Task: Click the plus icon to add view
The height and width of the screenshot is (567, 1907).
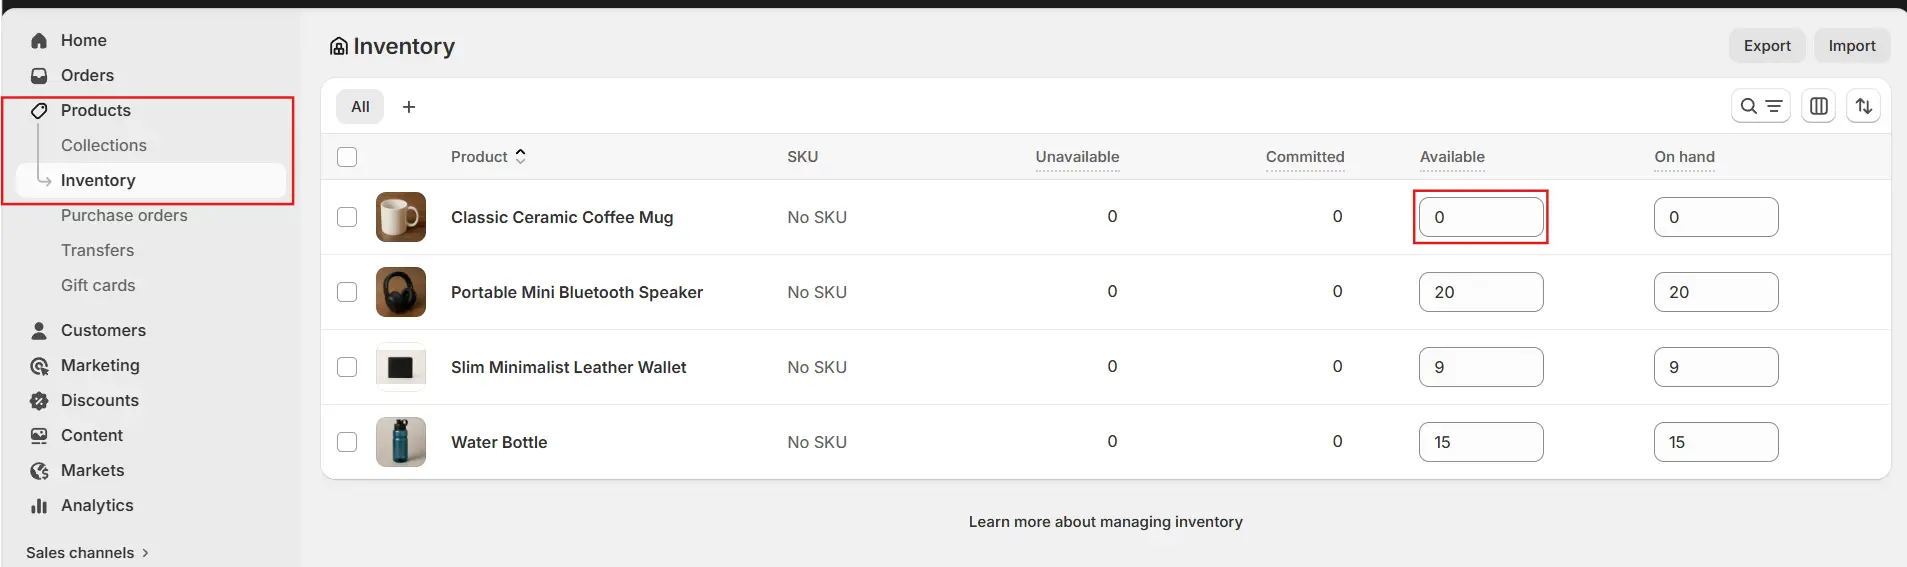Action: [x=409, y=107]
